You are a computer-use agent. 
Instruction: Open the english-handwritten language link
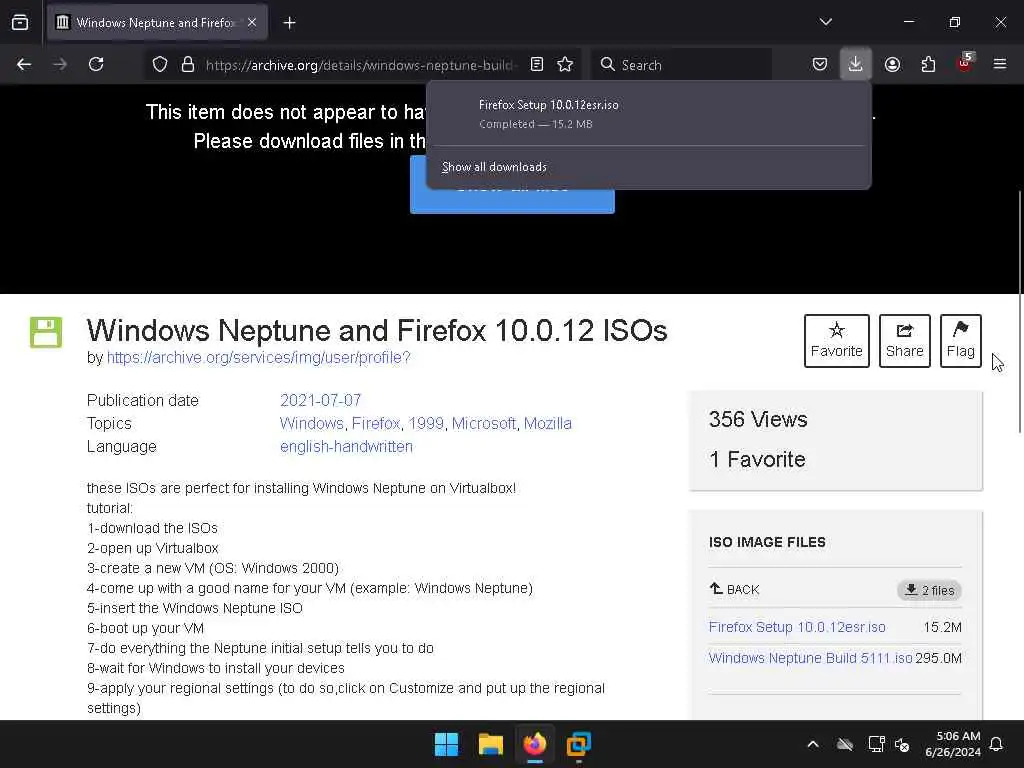[346, 447]
